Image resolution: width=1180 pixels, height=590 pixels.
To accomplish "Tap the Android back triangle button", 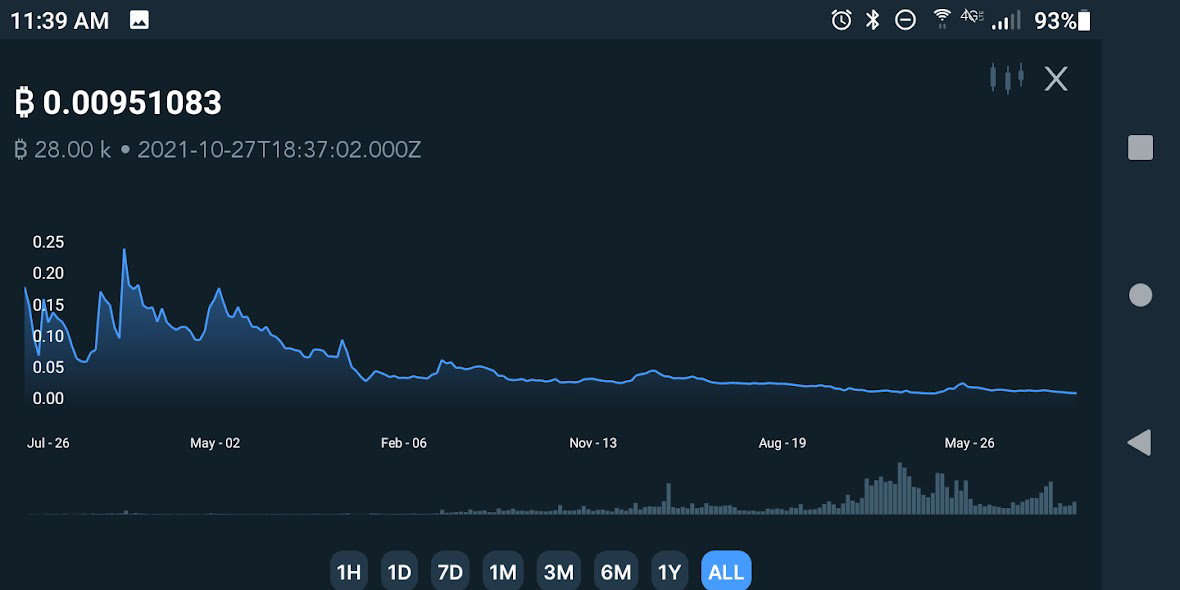I will [x=1139, y=442].
